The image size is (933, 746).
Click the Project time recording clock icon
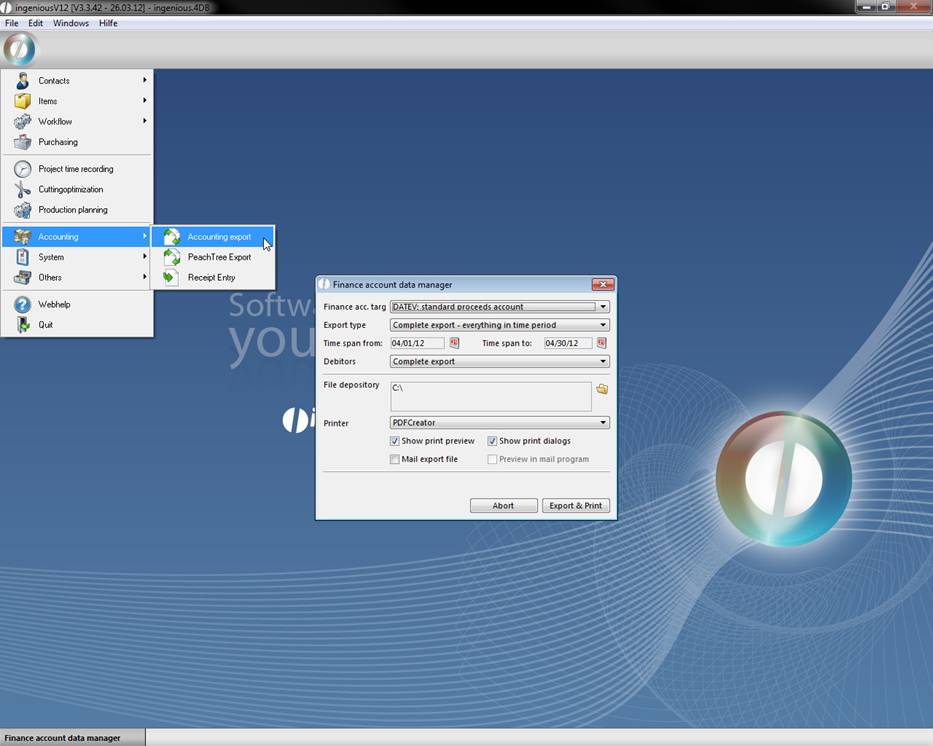click(x=22, y=169)
